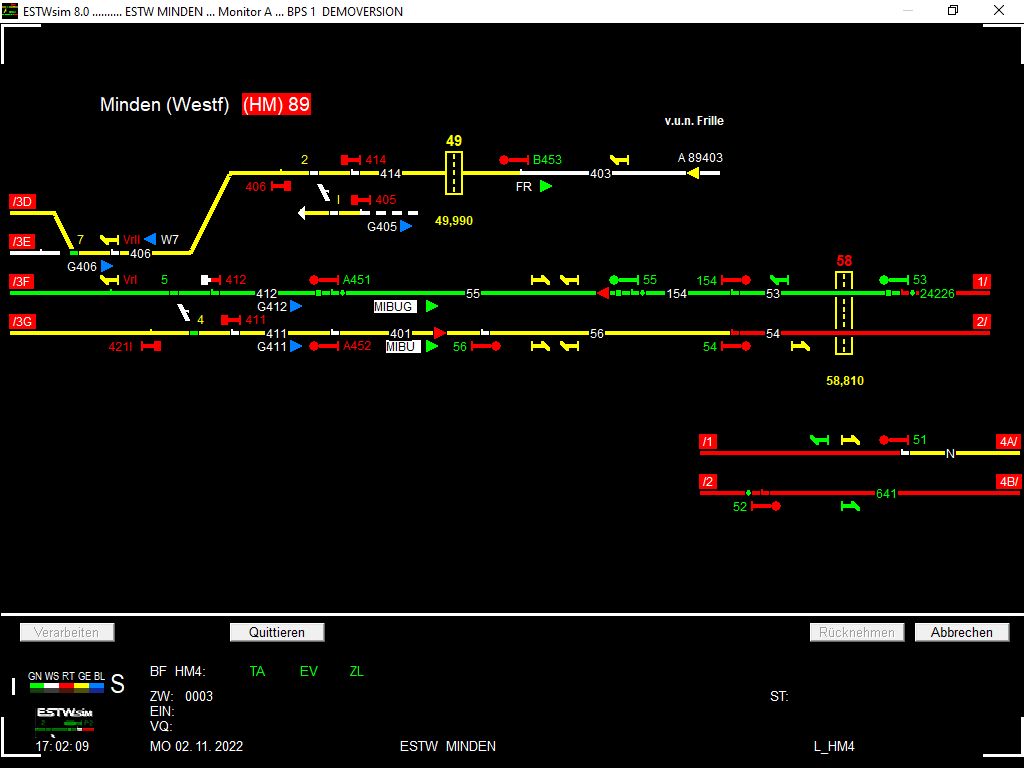Click the Abbrechen button
This screenshot has width=1024, height=768.
(x=961, y=632)
